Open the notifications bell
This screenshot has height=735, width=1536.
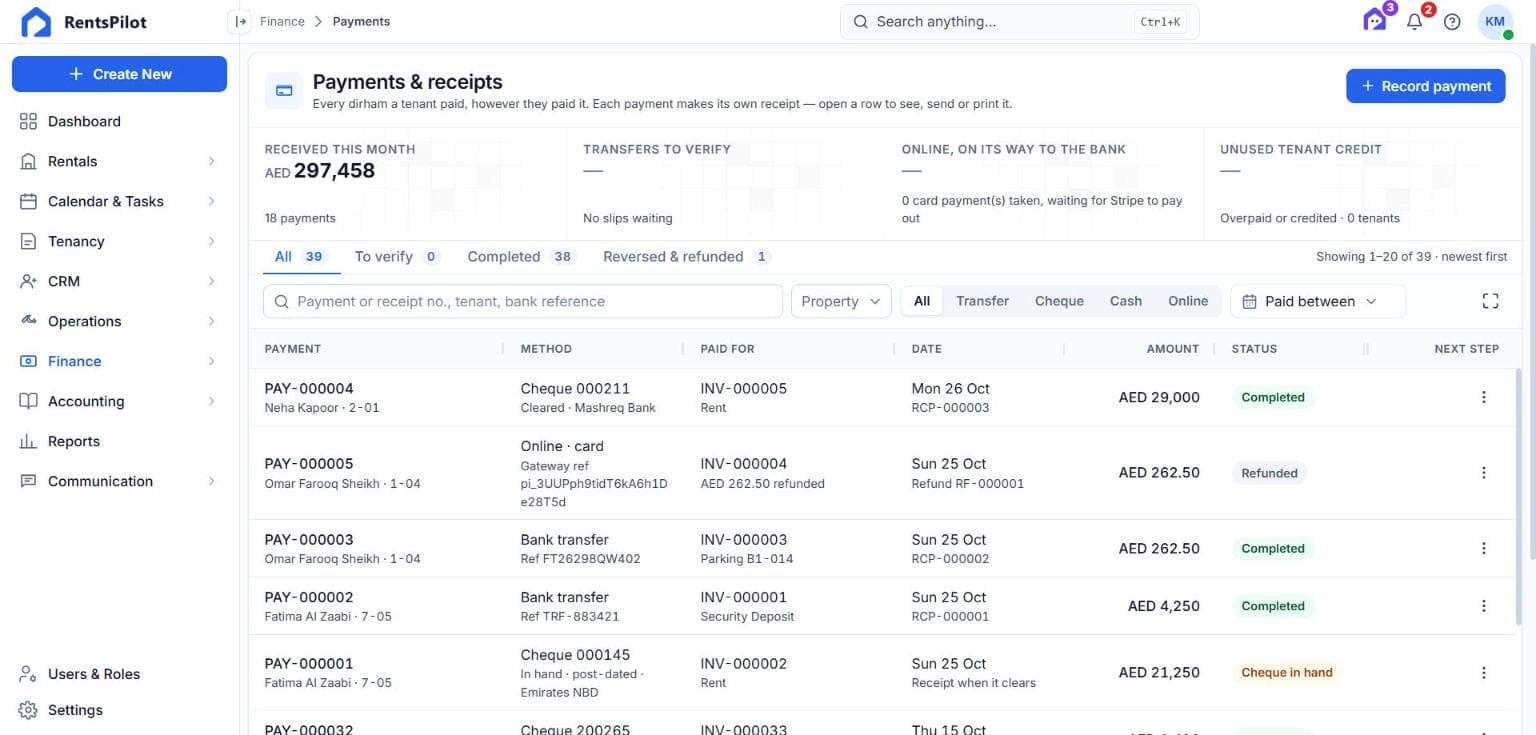click(1414, 22)
